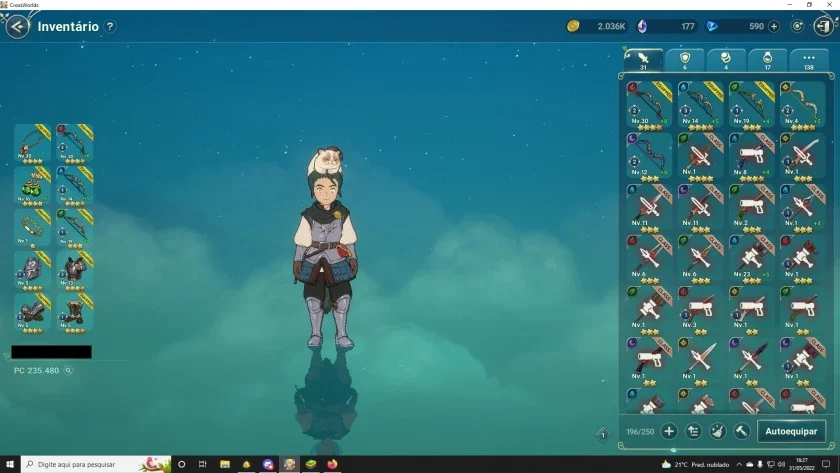Viewport: 840px width, 473px height.
Task: Click the taskbar search box
Action: 96,464
